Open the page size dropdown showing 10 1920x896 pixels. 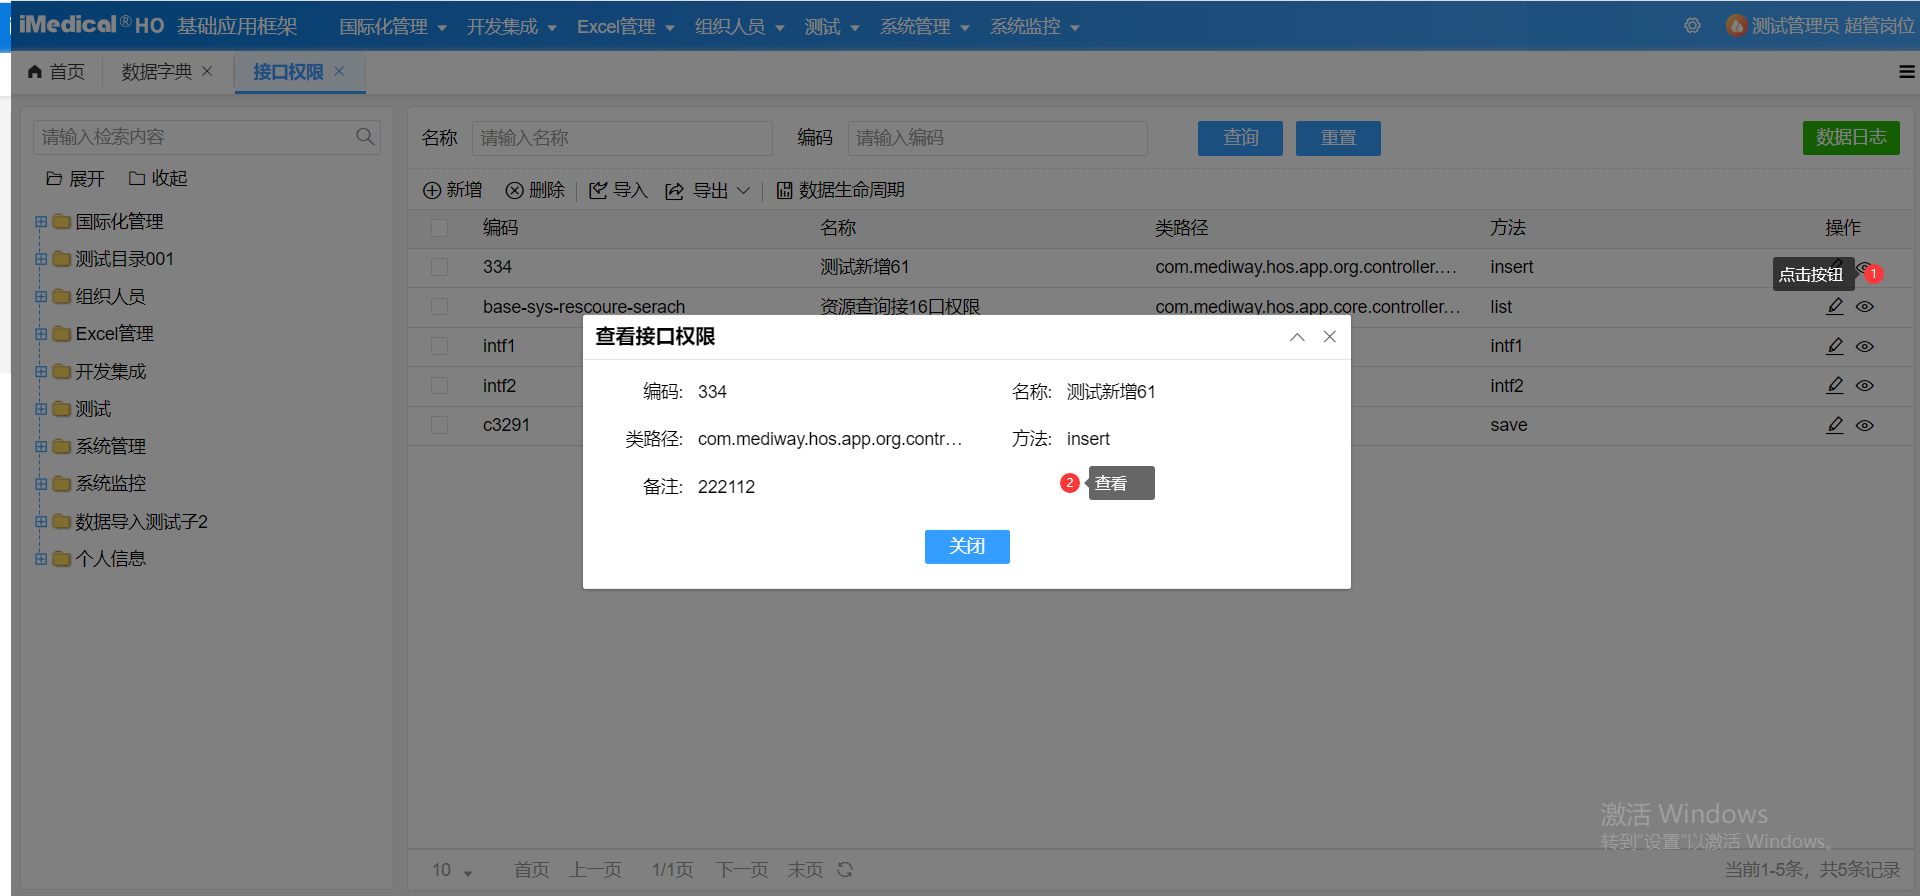452,870
